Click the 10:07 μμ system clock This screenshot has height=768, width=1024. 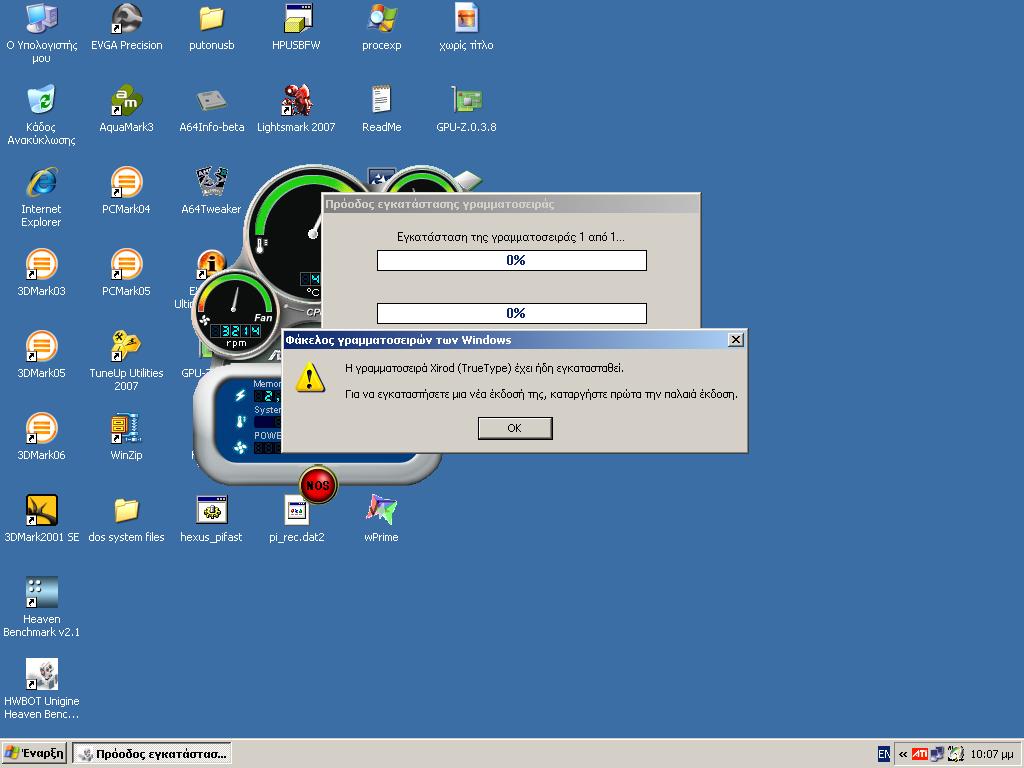[x=991, y=754]
